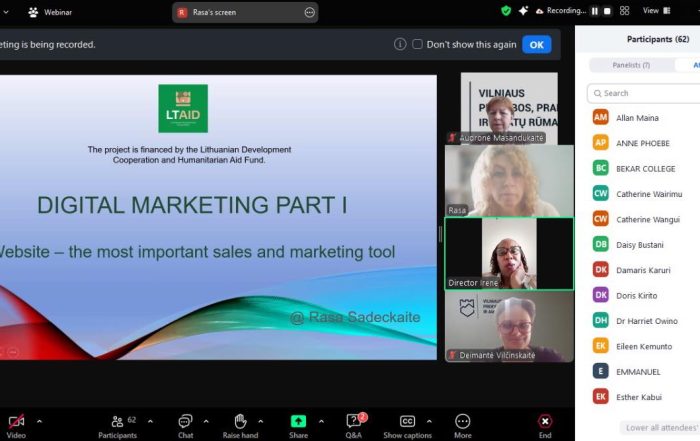Switch to the Panelists (7) tab

pyautogui.click(x=631, y=65)
